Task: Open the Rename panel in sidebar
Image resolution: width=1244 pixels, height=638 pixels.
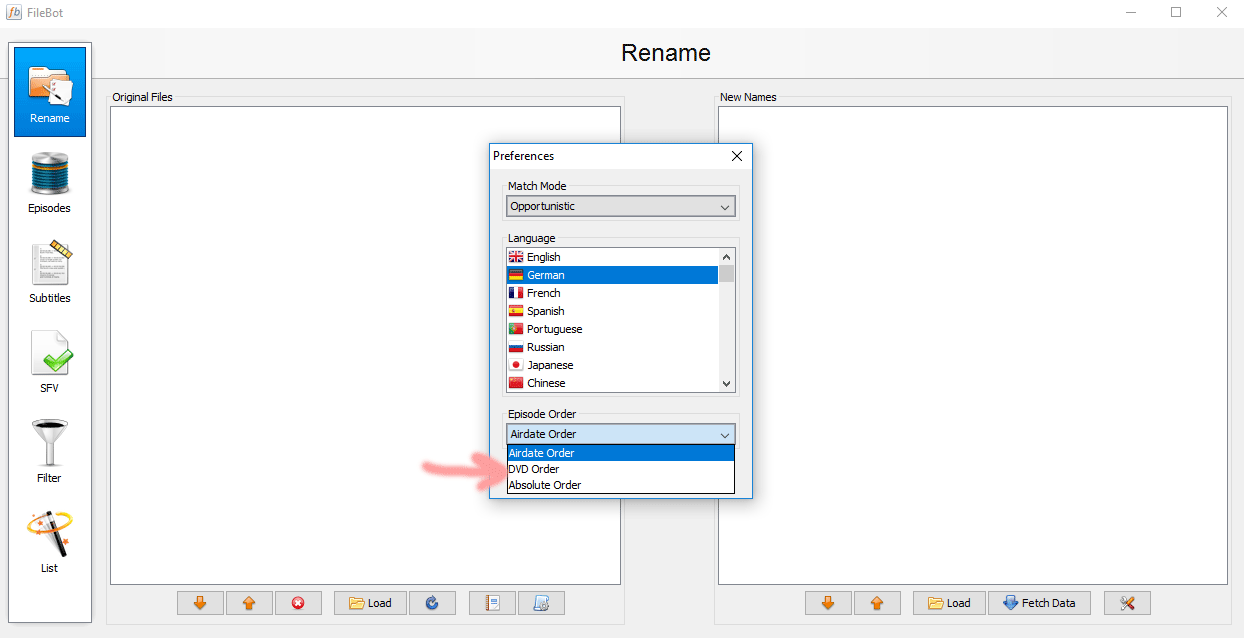Action: point(50,92)
